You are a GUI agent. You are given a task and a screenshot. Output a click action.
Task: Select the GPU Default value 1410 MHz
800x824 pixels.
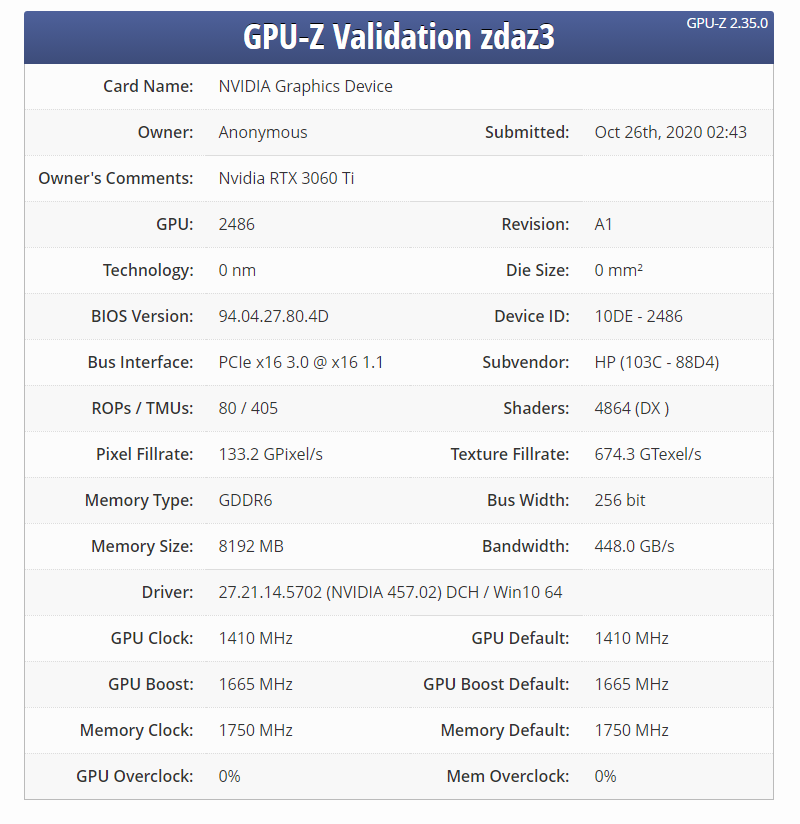pos(631,638)
